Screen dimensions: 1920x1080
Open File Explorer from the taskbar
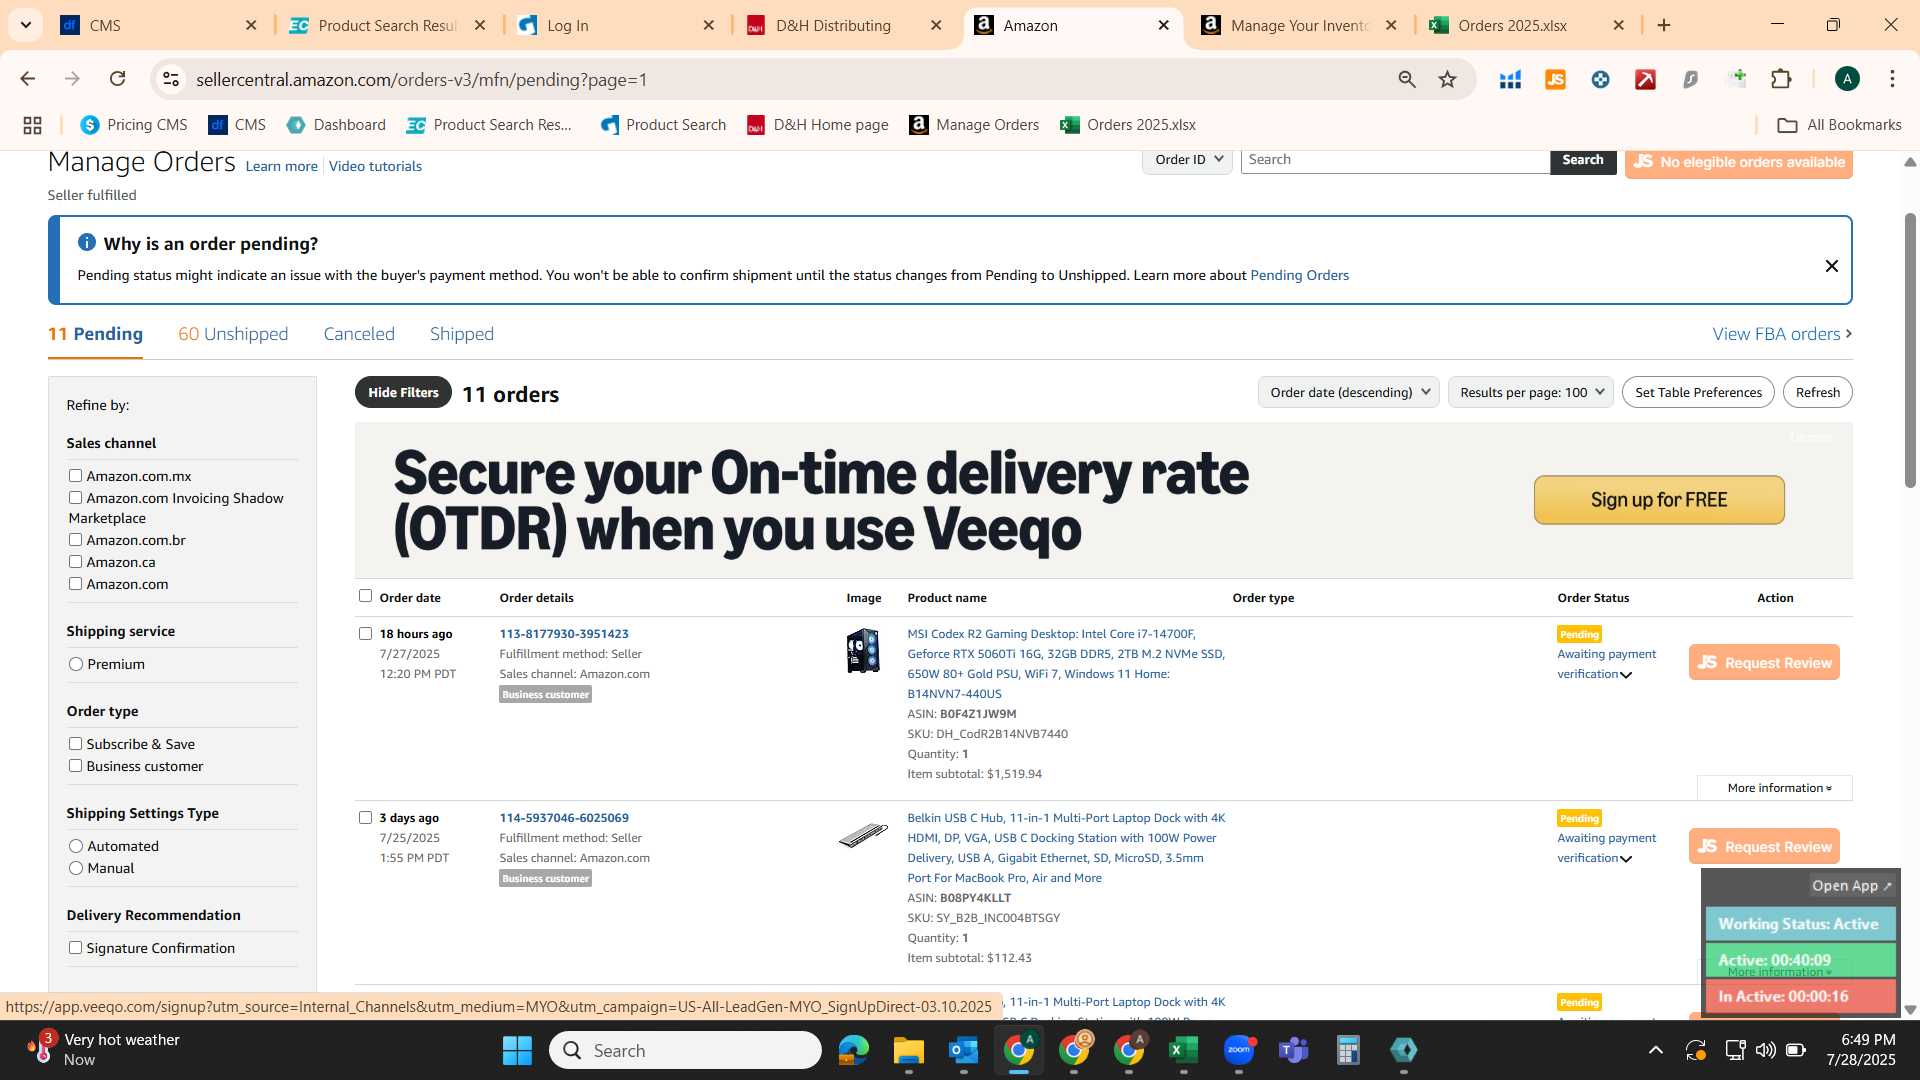pyautogui.click(x=908, y=1050)
